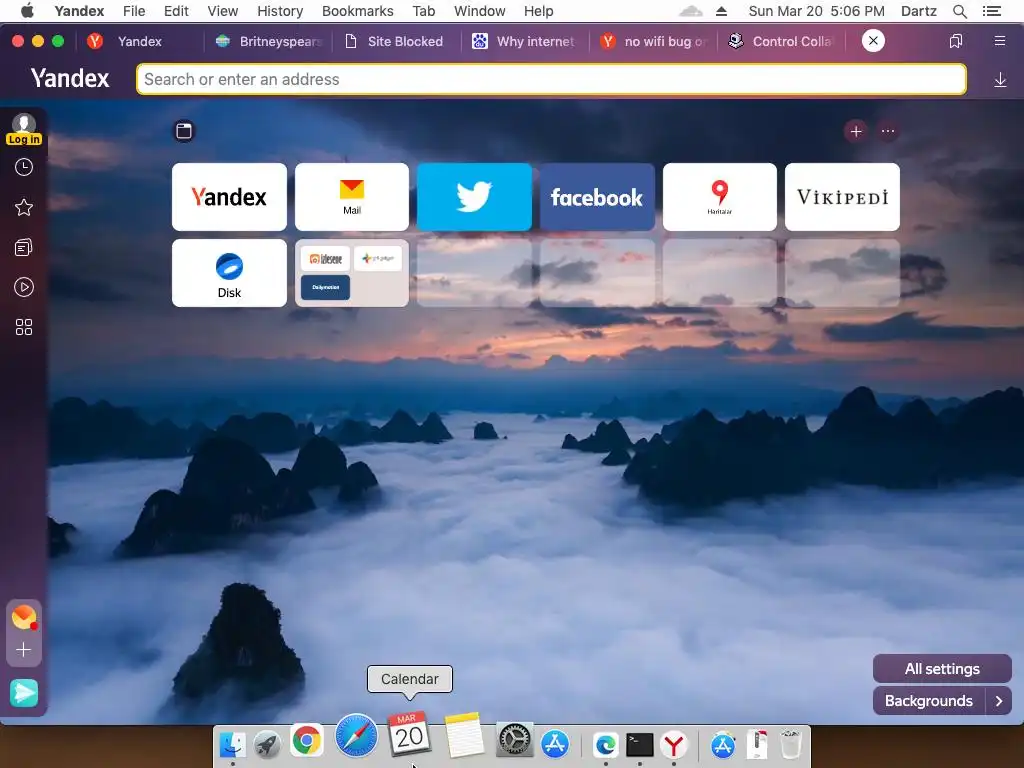Open the Yandex browser hamburger menu
The height and width of the screenshot is (768, 1024).
(x=999, y=41)
